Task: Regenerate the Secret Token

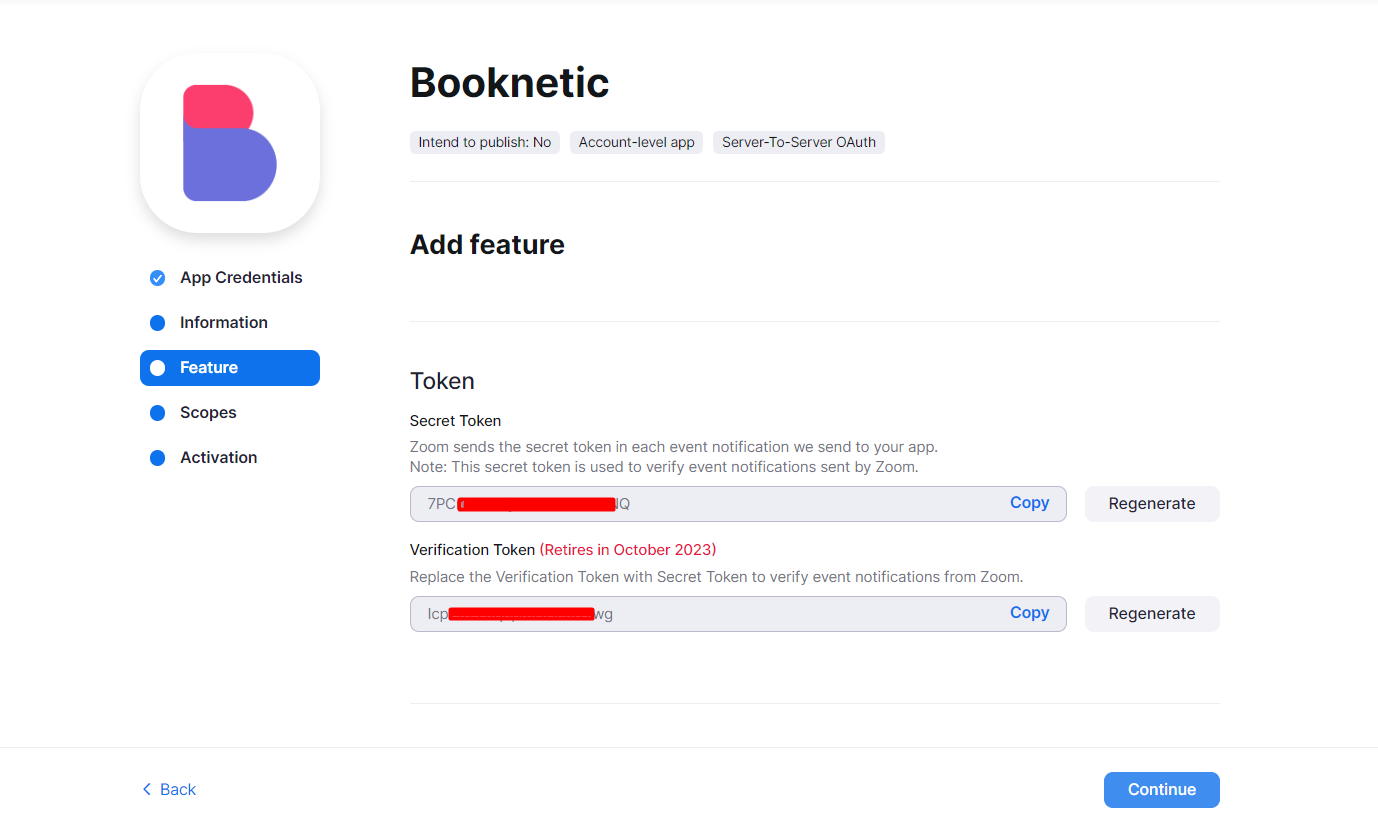Action: click(1151, 504)
